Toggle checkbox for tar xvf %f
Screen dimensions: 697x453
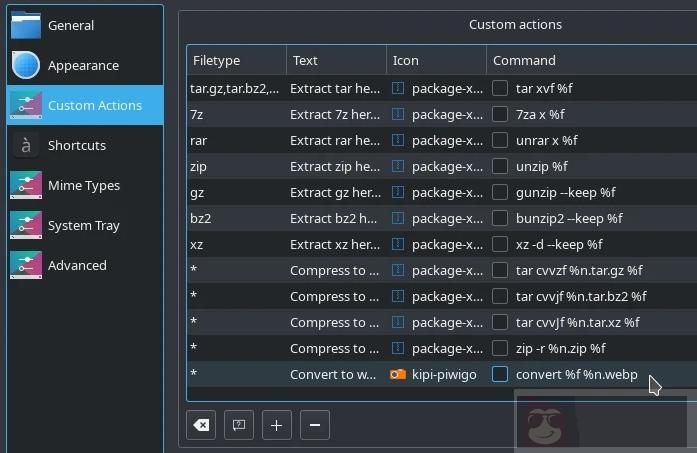pyautogui.click(x=500, y=88)
